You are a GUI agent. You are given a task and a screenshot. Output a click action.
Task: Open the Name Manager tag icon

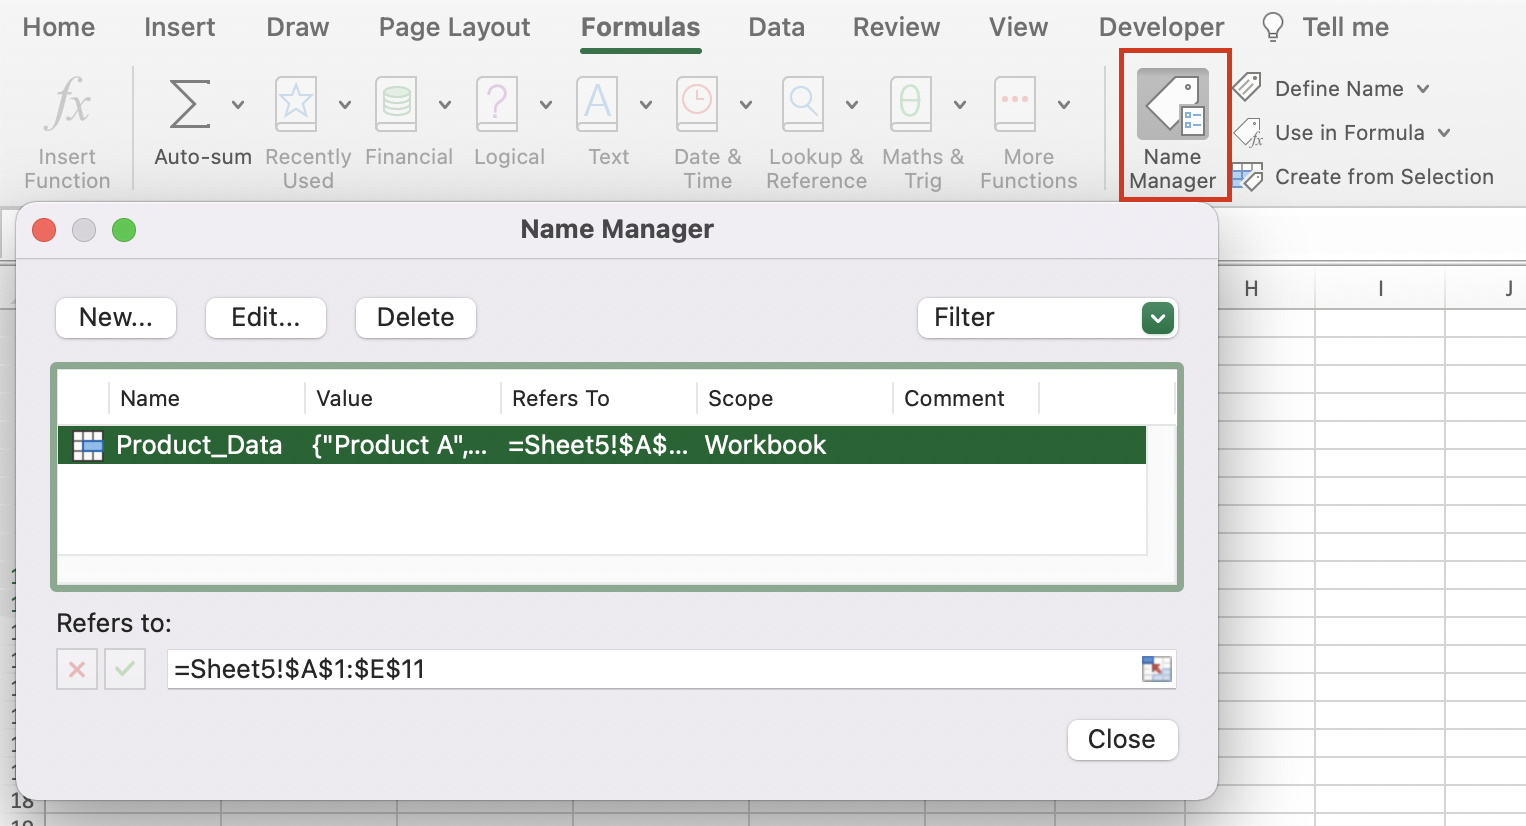point(1173,104)
